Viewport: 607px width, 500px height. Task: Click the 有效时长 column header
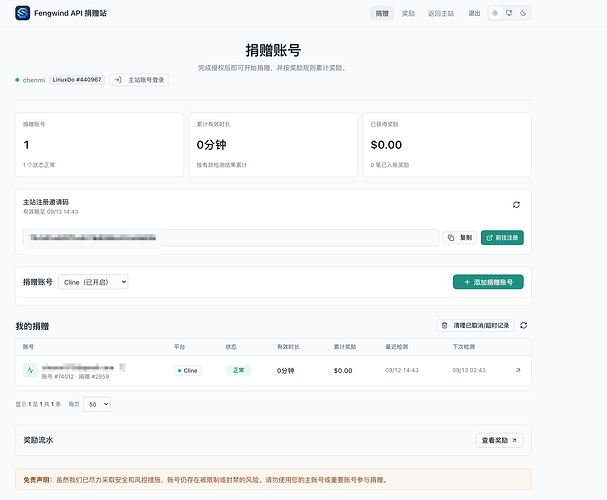coord(288,347)
